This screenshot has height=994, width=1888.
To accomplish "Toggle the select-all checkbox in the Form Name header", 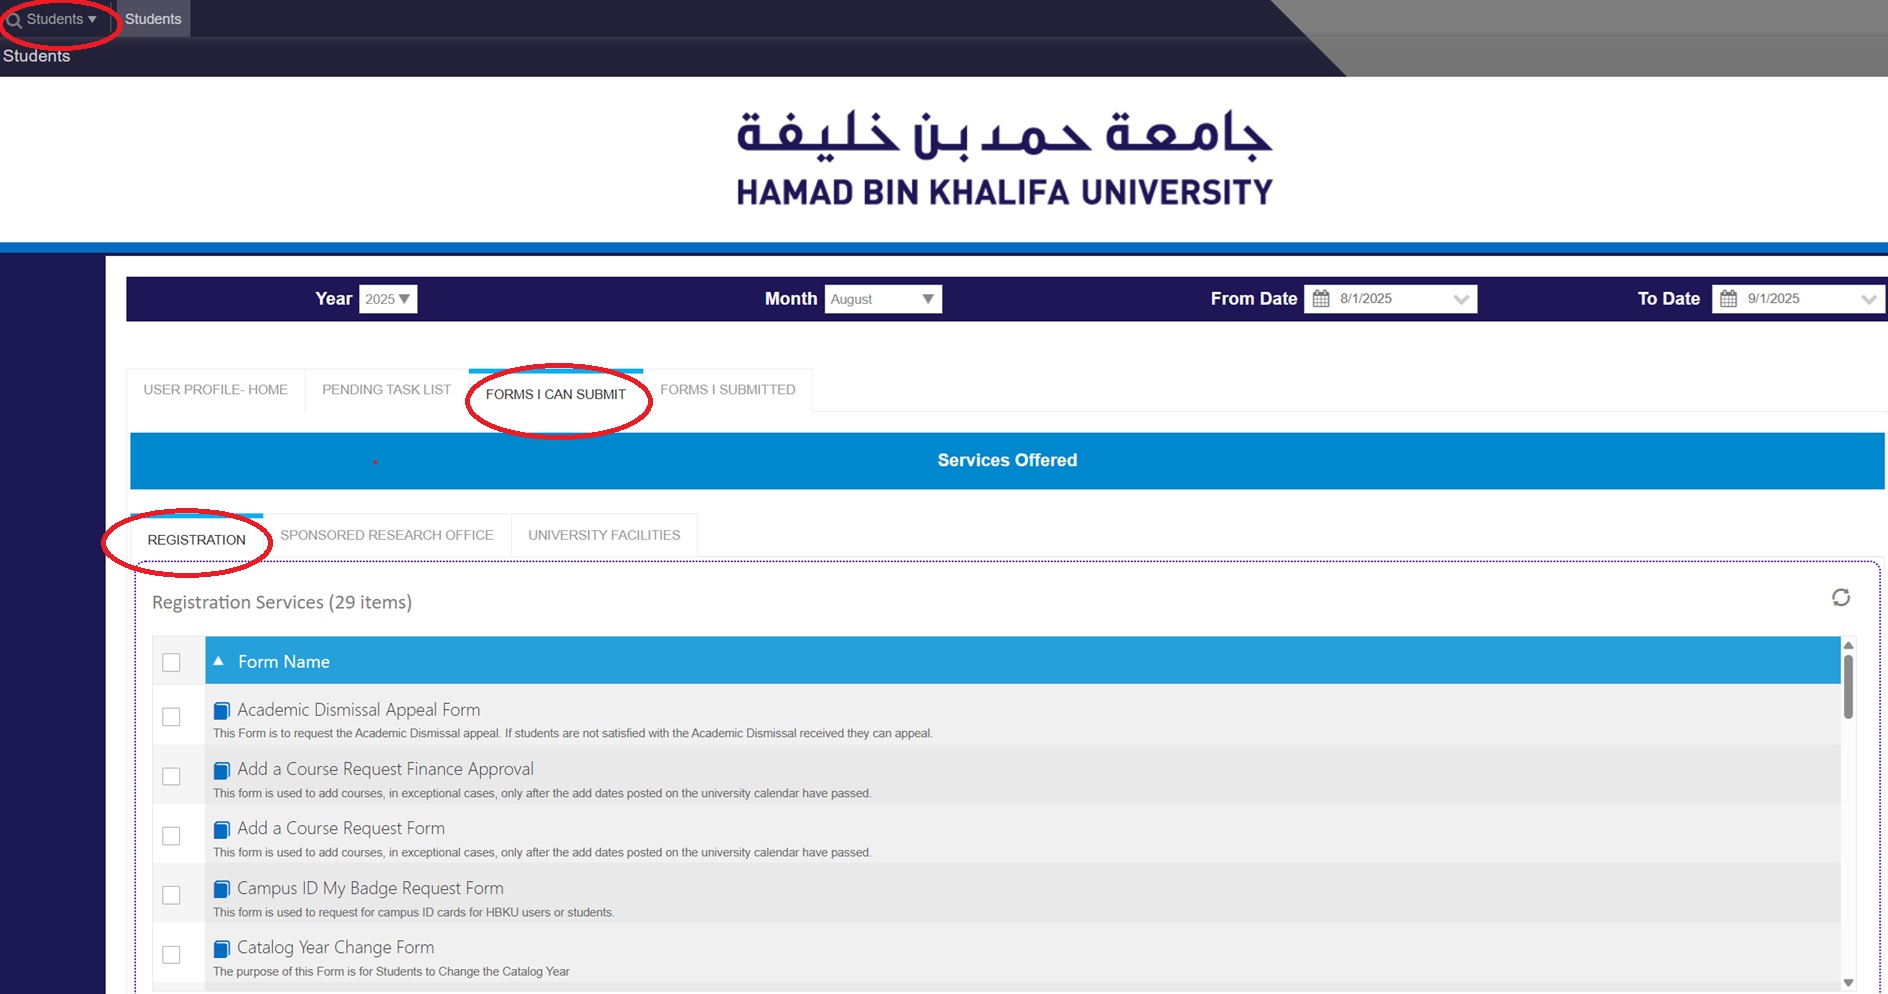I will pos(171,662).
